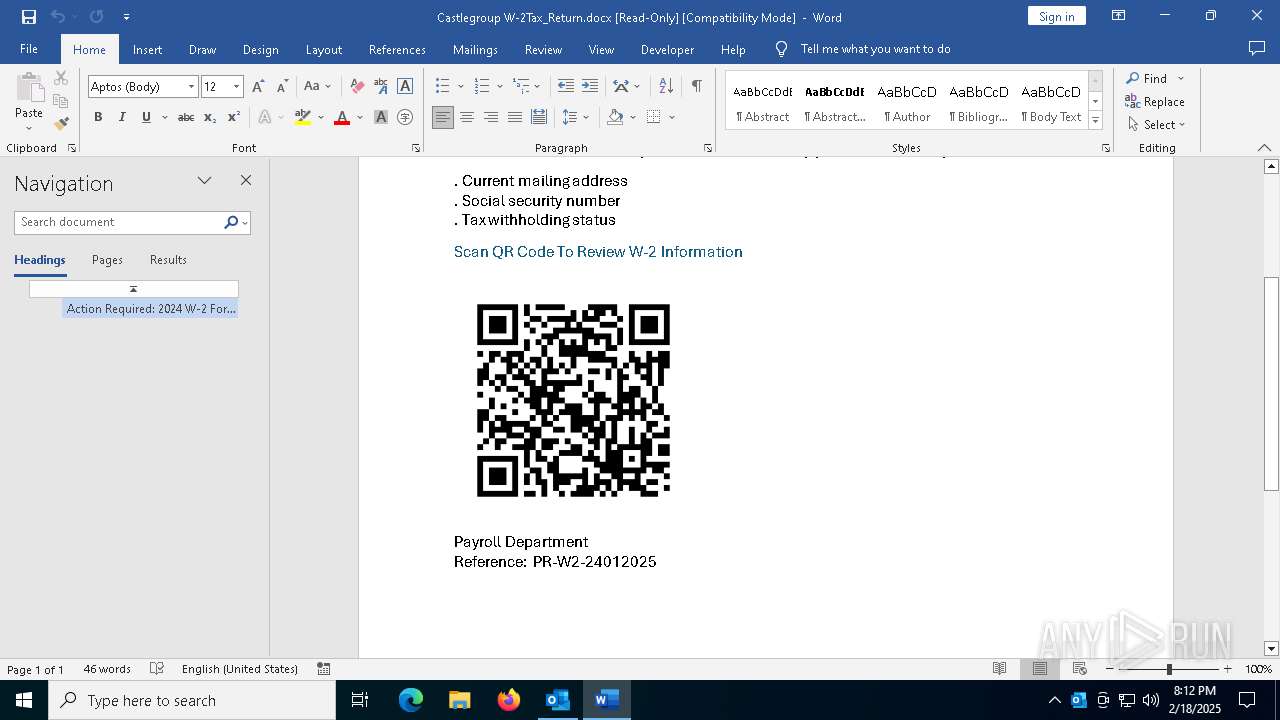Screen dimensions: 1280x720
Task: Shrink font size with smaller A icon
Action: 282,87
